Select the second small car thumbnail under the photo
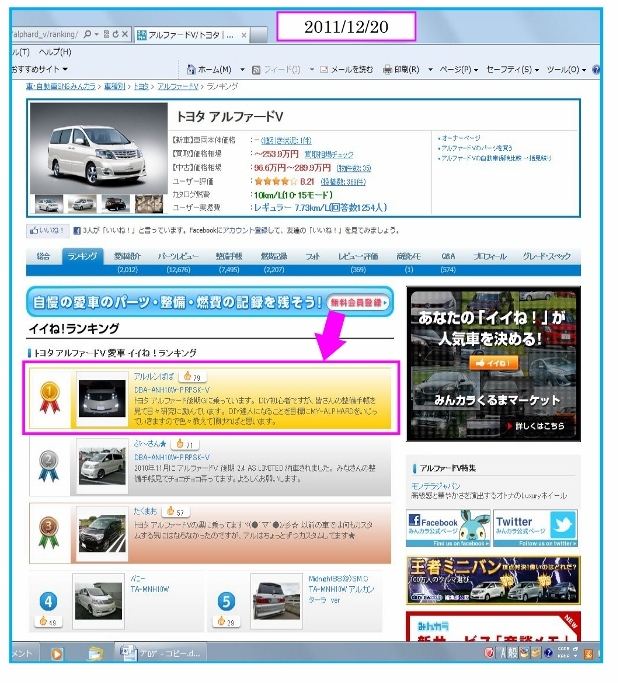Viewport: 618px width, 684px height. click(x=82, y=204)
